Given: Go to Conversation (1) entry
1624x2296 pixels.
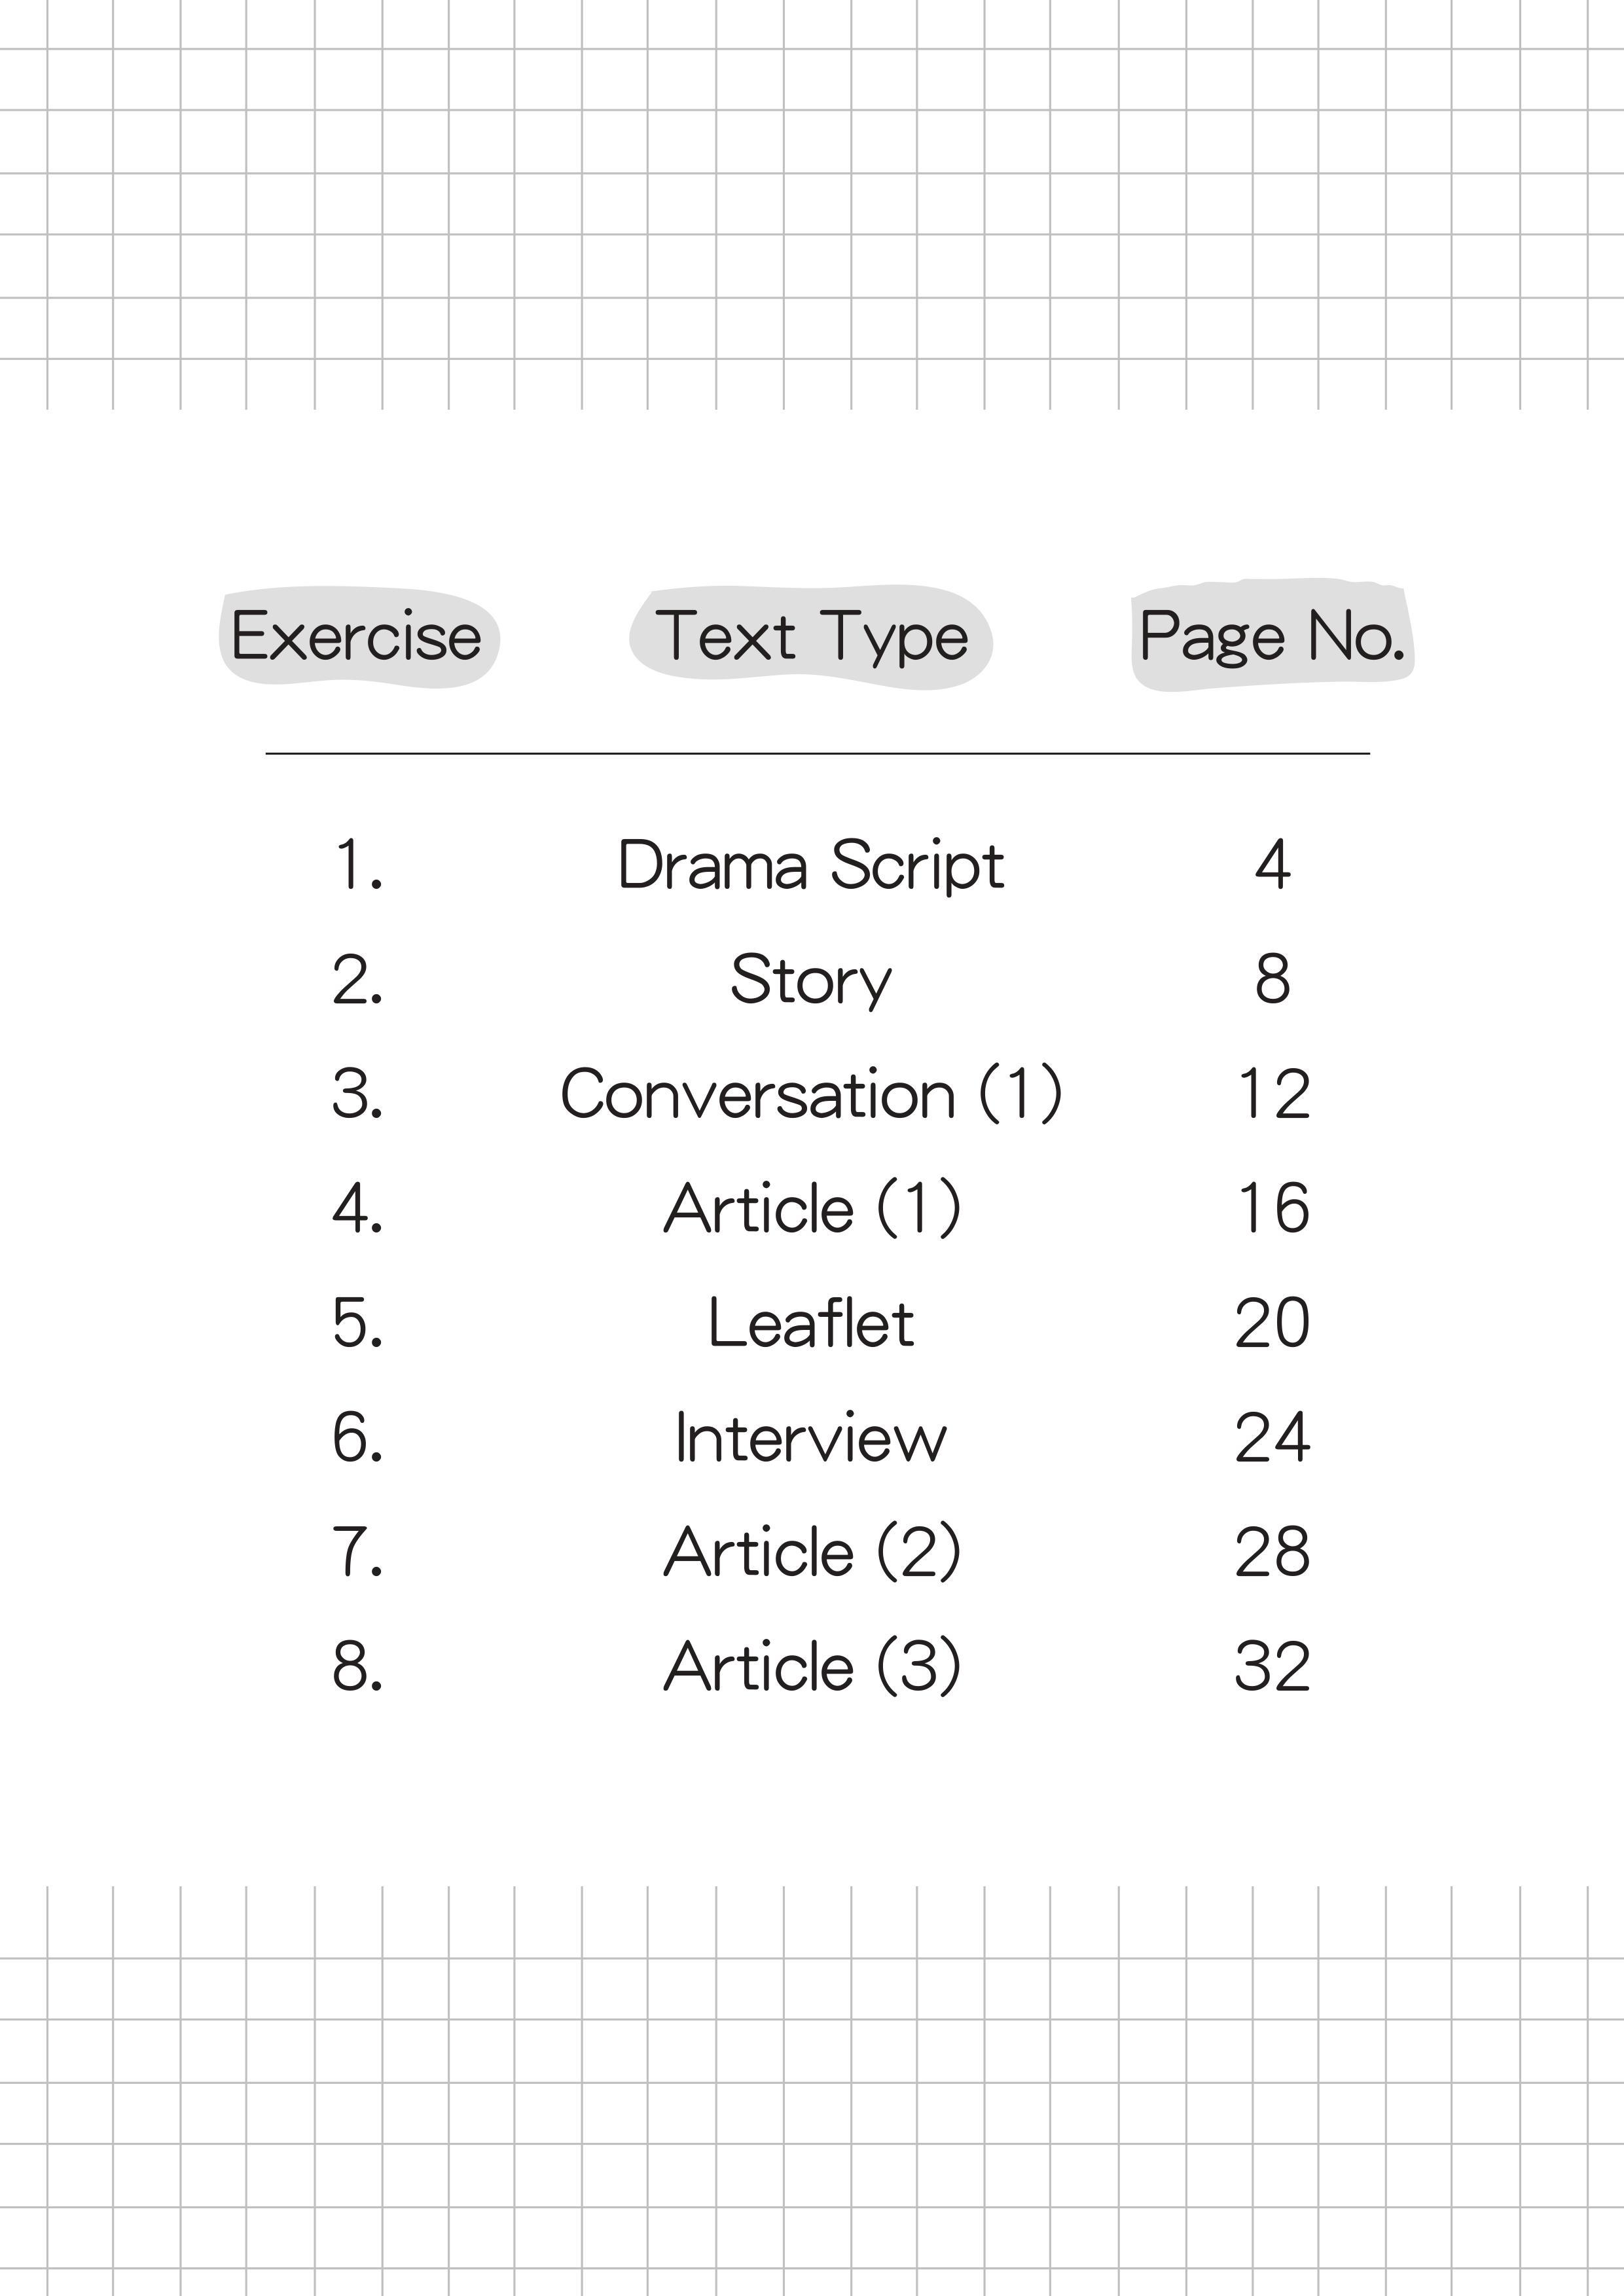Looking at the screenshot, I should 811,1094.
